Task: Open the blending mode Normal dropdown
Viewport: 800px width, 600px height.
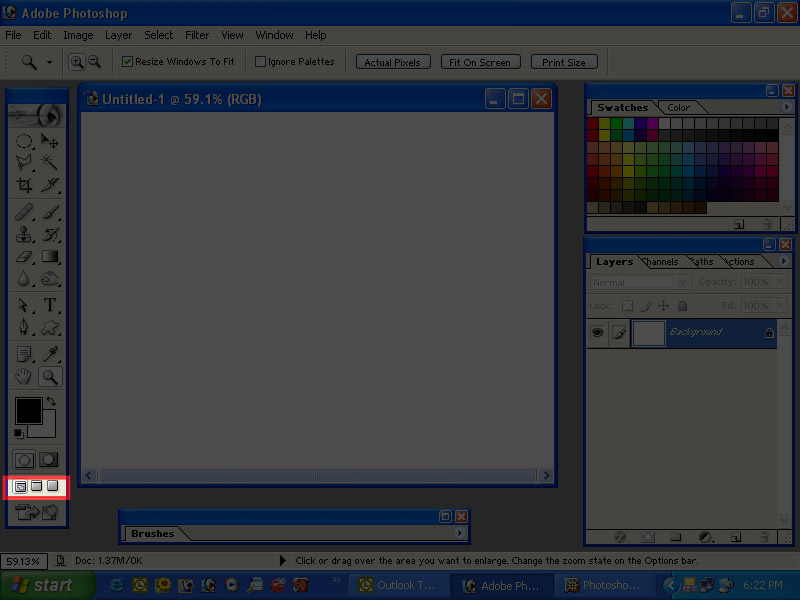Action: [639, 283]
